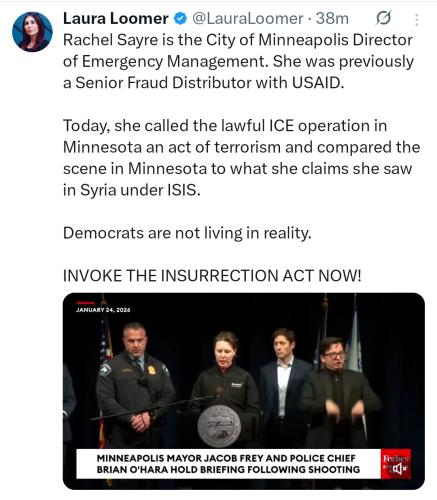Click the Grok slashed-circle icon
The height and width of the screenshot is (500, 437).
tap(383, 18)
